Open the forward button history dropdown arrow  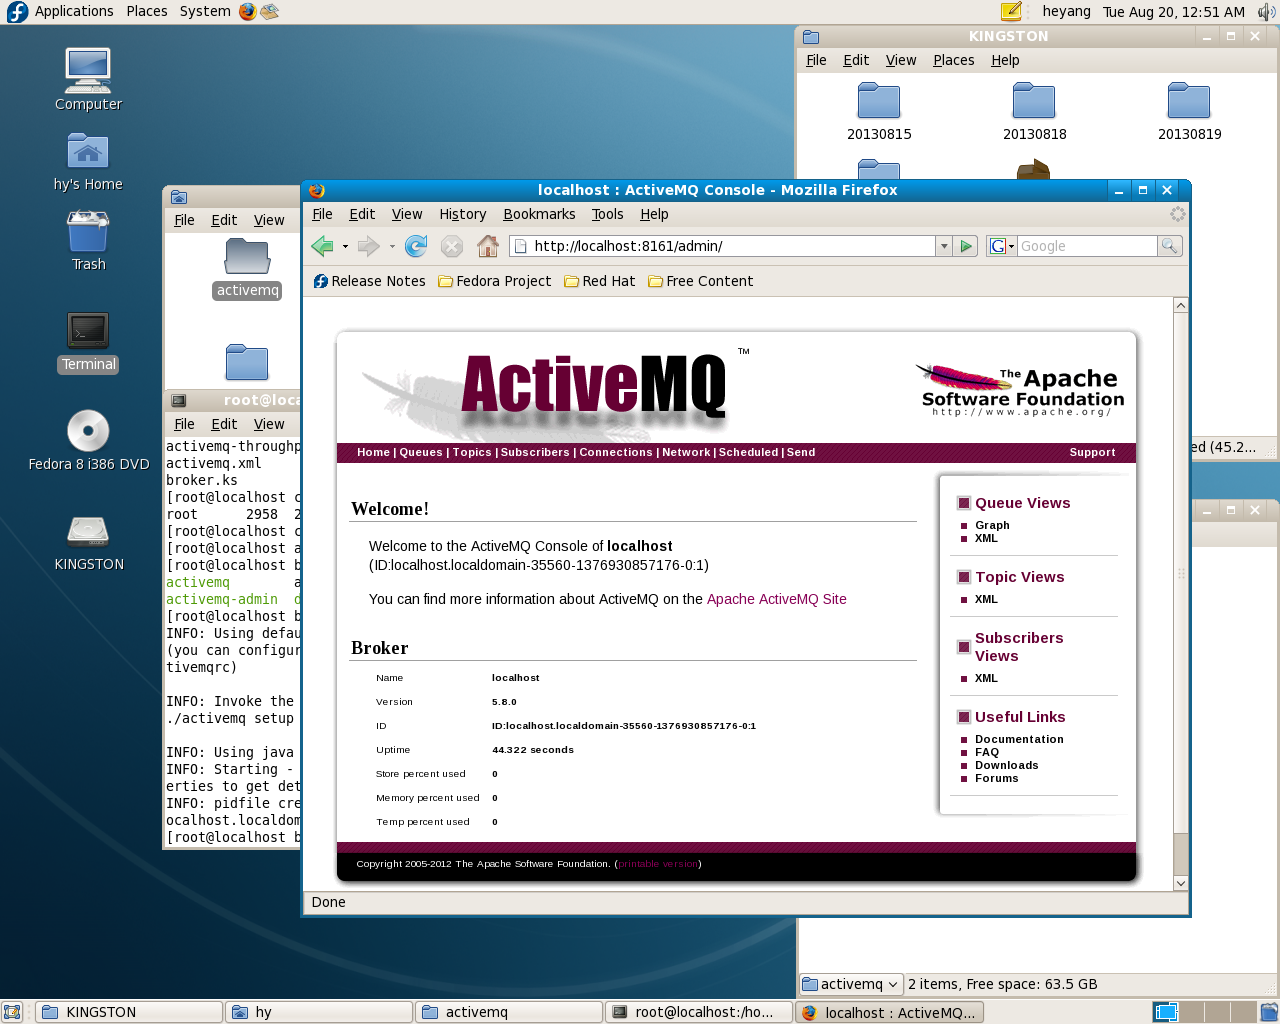[x=392, y=246]
